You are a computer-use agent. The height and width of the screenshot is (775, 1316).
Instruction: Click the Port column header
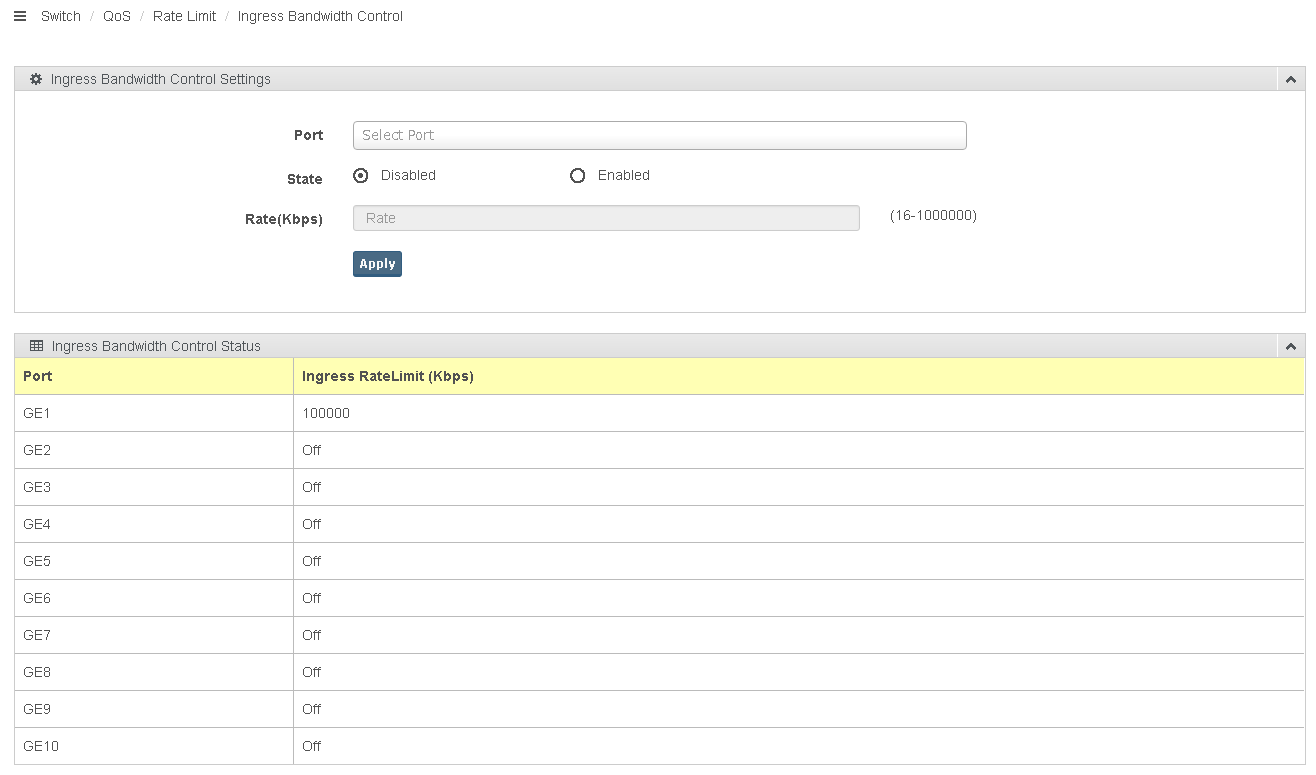[154, 376]
